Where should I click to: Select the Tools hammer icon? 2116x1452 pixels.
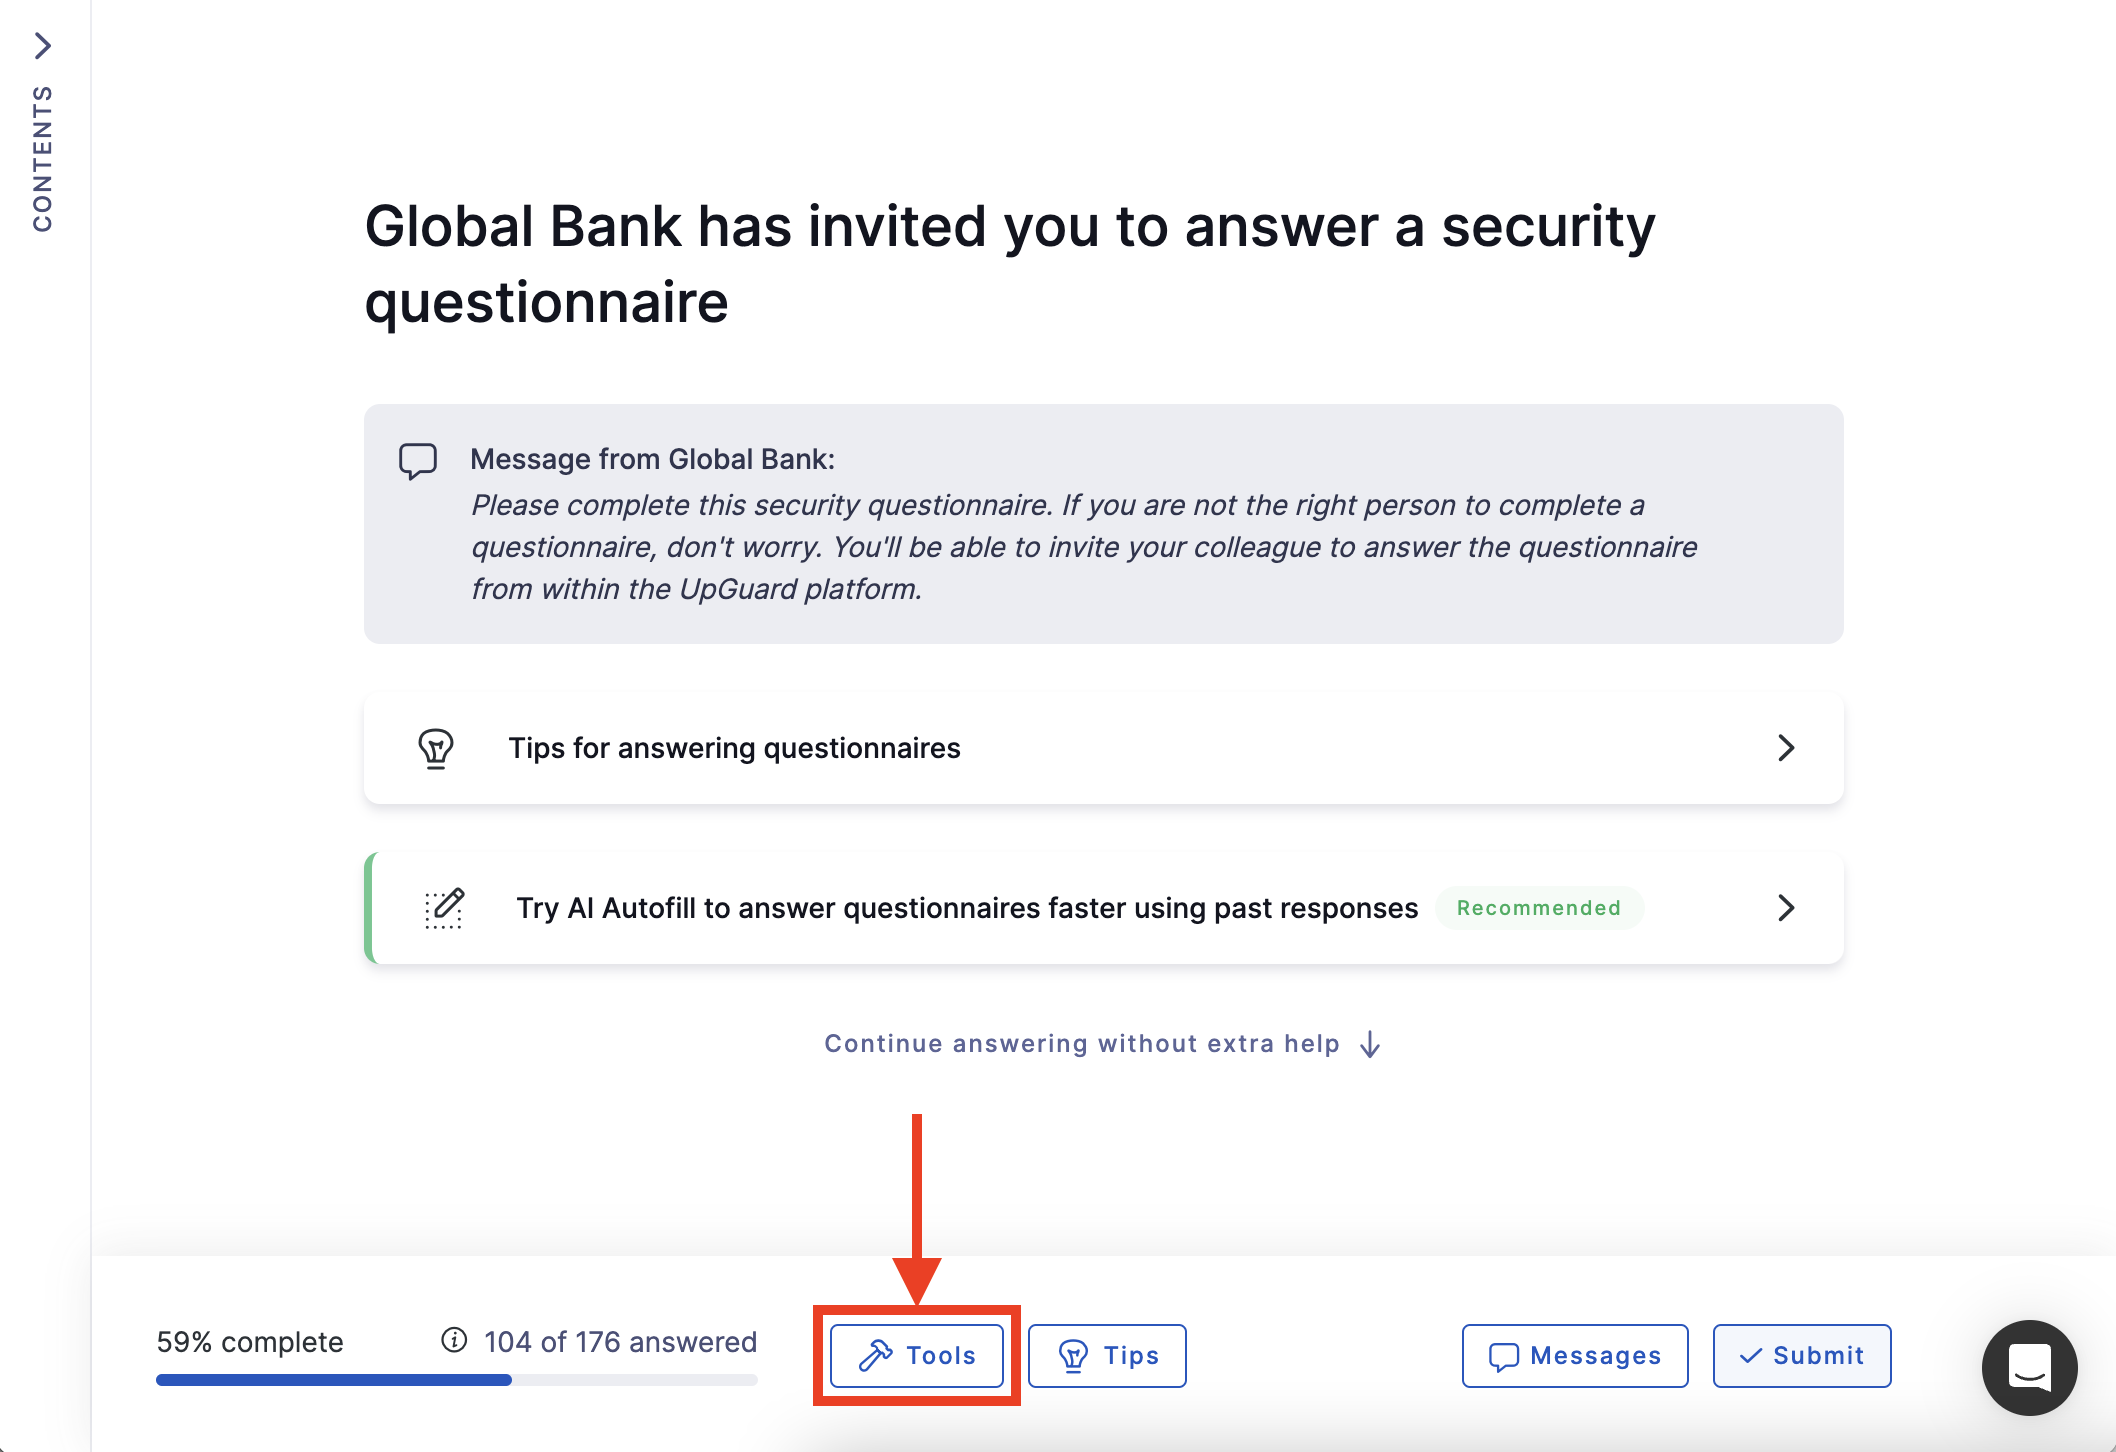pyautogui.click(x=875, y=1355)
